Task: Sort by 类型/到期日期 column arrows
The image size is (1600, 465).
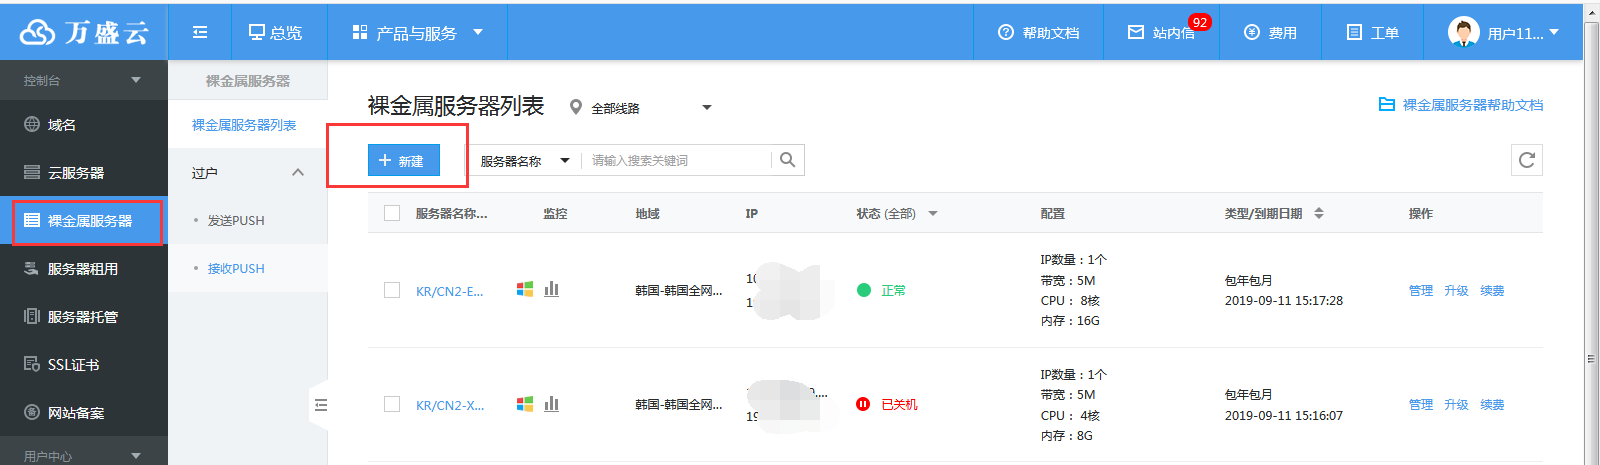Action: coord(1318,213)
